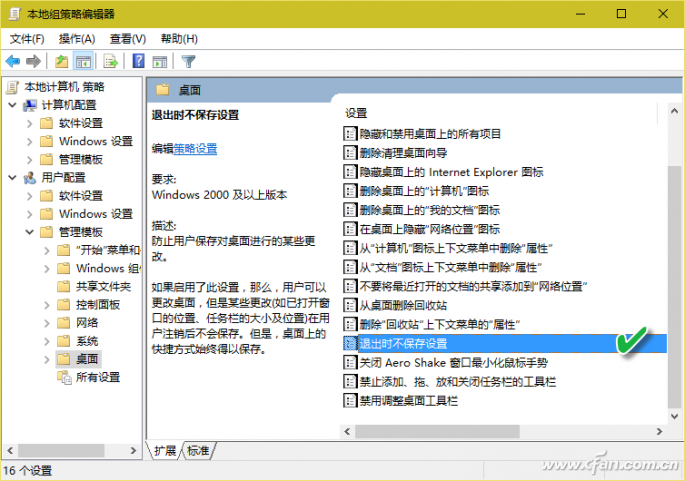This screenshot has height=481, width=685.
Task: Click the 本地计算机 策略 root icon
Action: (13, 87)
